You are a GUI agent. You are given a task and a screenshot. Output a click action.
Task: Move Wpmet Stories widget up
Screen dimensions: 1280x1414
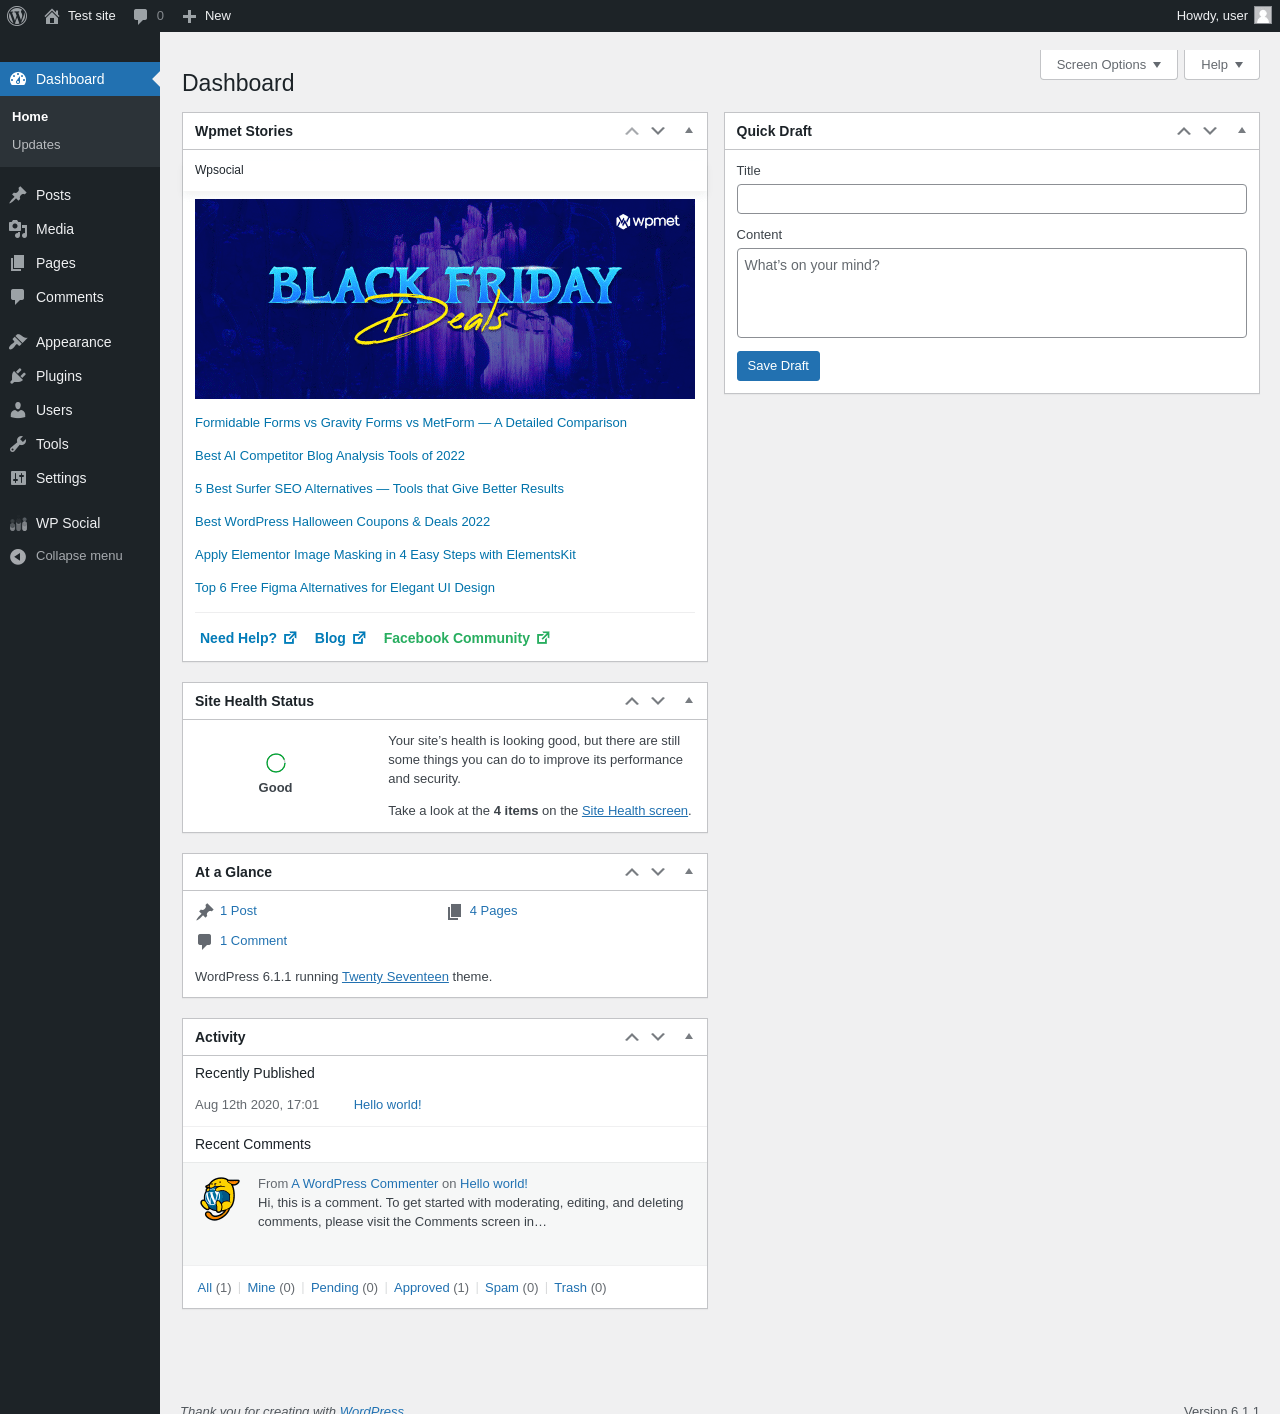[x=632, y=131]
